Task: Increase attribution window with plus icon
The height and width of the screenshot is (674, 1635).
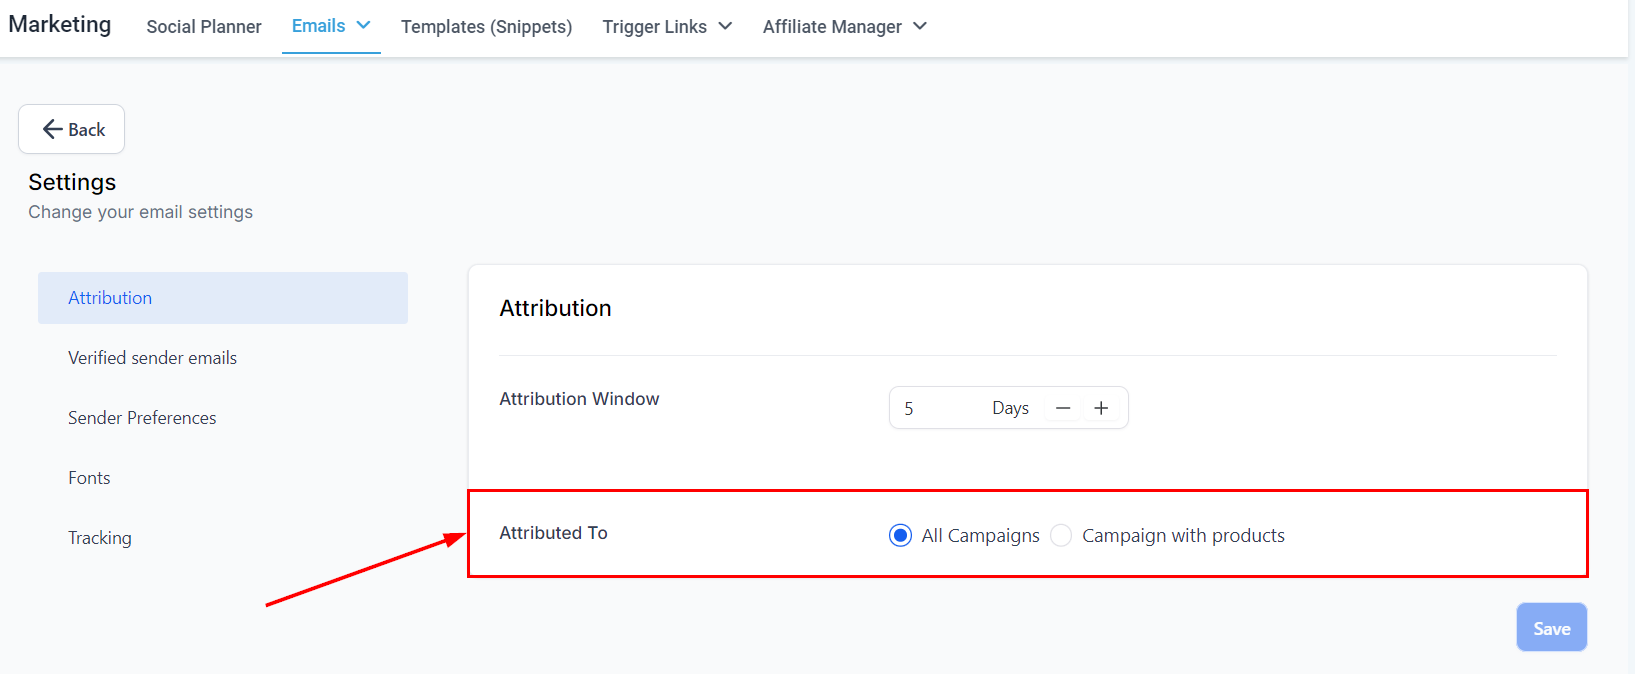Action: (1101, 408)
